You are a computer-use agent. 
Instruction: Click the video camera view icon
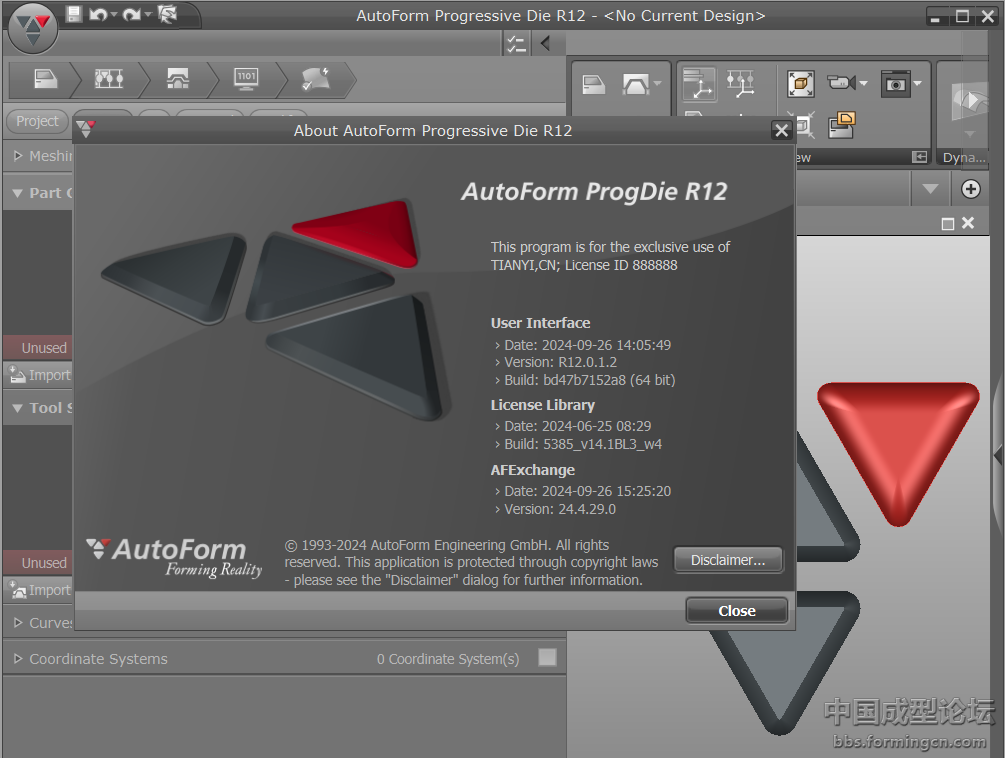coord(842,83)
